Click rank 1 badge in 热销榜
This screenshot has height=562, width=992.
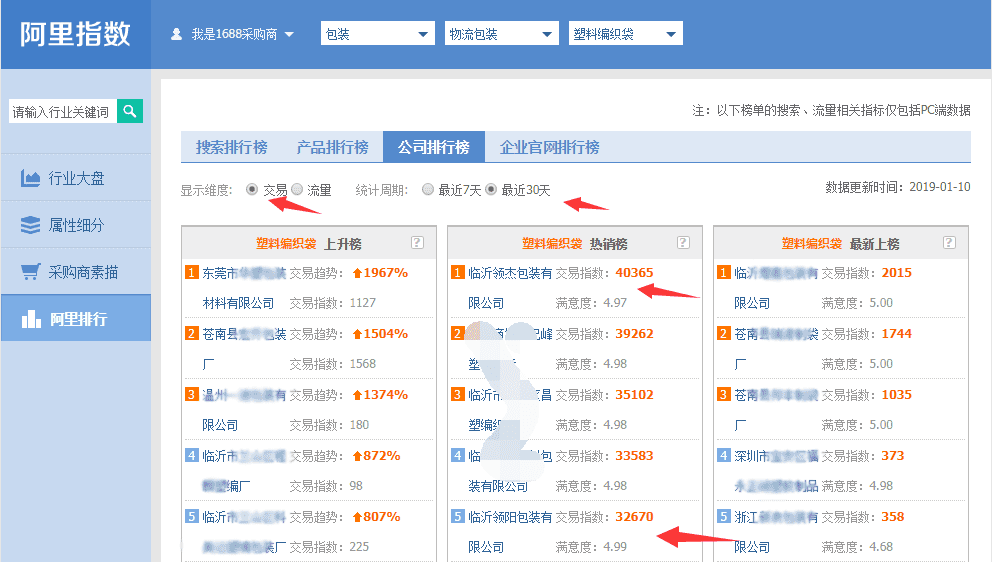[458, 272]
